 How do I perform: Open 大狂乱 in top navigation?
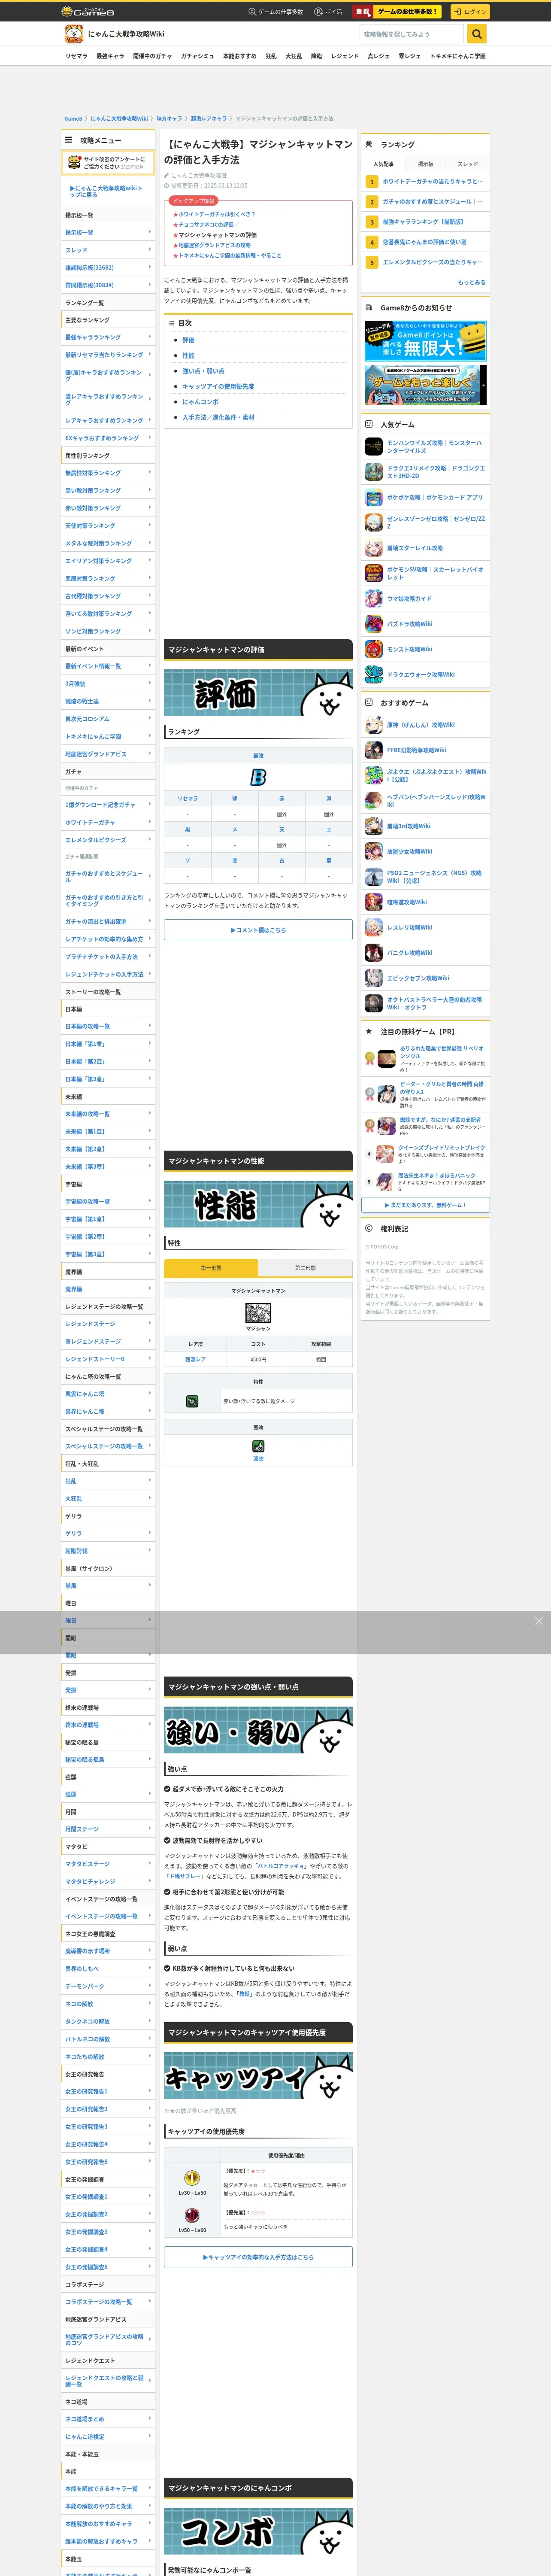pyautogui.click(x=293, y=56)
